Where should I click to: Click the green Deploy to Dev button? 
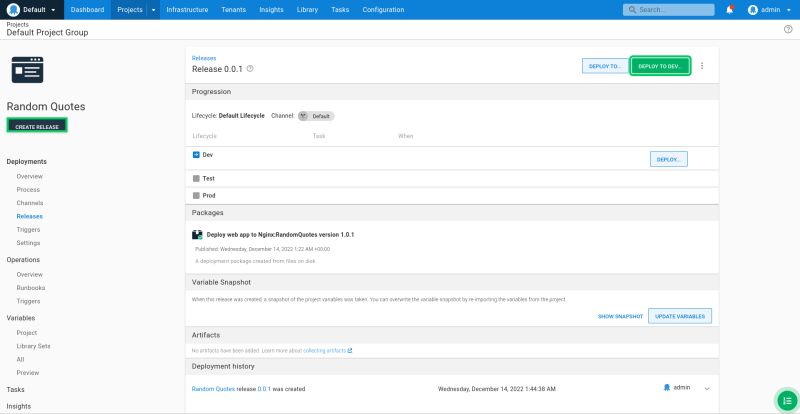(x=660, y=66)
